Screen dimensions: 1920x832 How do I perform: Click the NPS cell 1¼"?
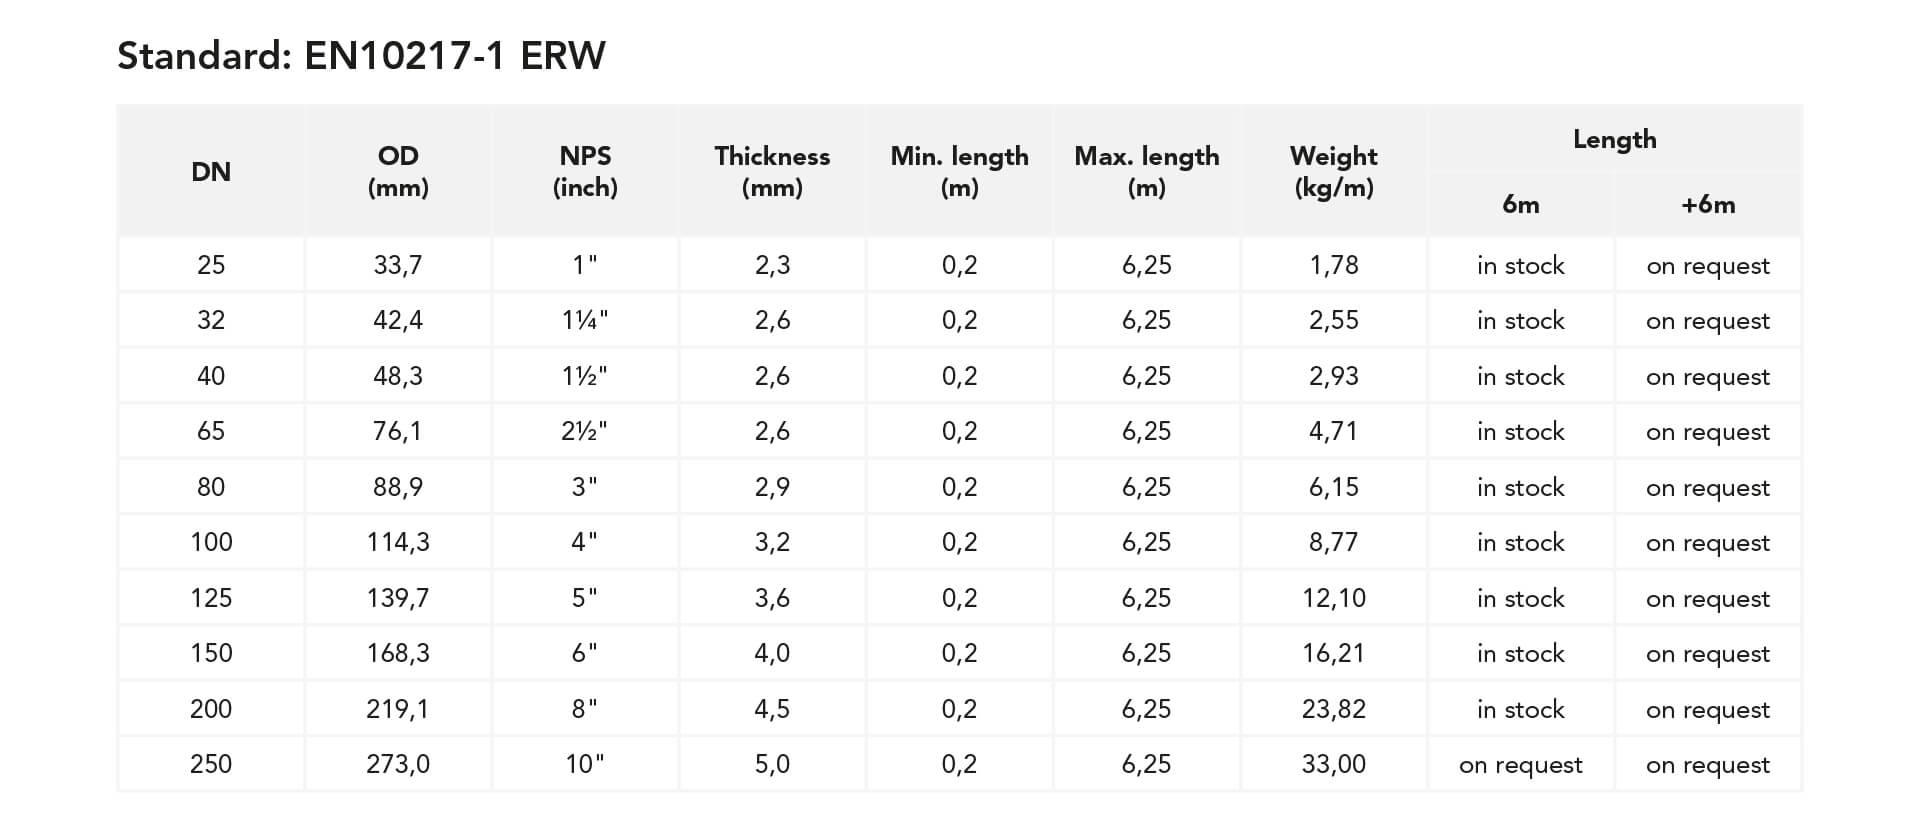pos(585,321)
